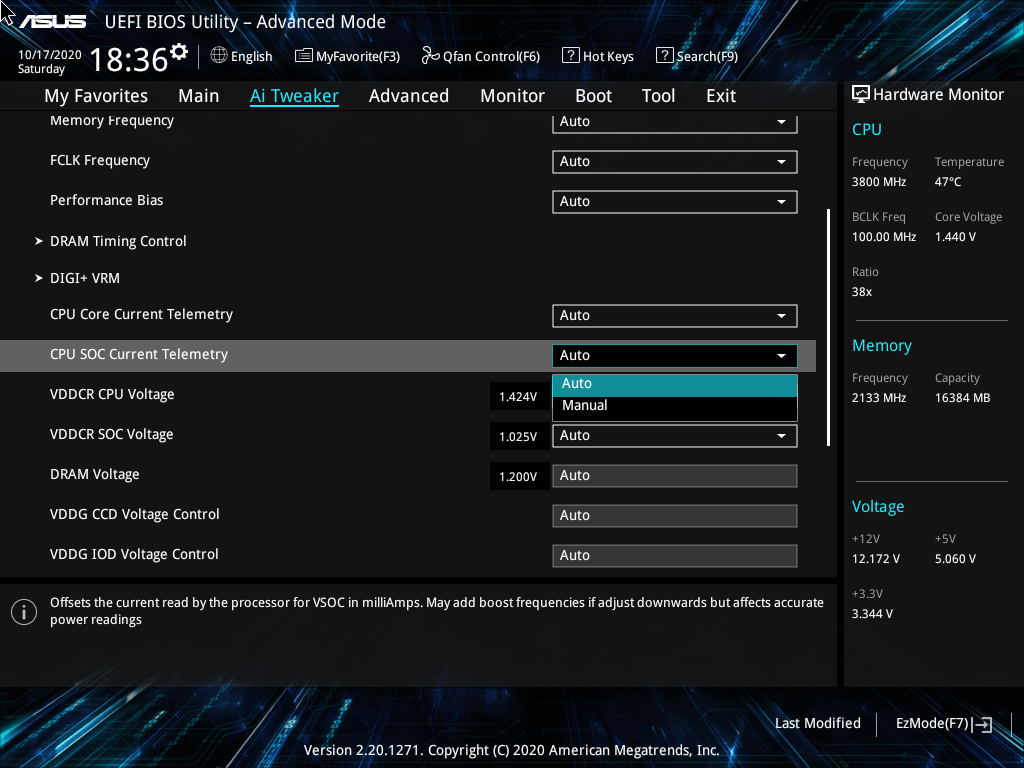
Task: Click the Hardware Monitor display icon
Action: (861, 95)
